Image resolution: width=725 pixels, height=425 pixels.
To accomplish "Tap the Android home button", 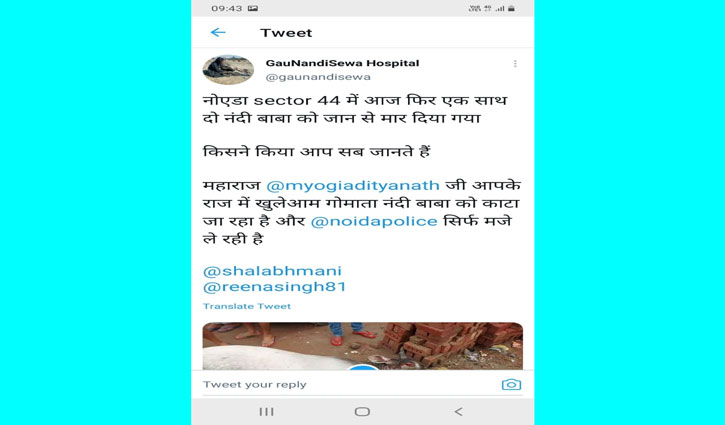I will click(x=362, y=412).
